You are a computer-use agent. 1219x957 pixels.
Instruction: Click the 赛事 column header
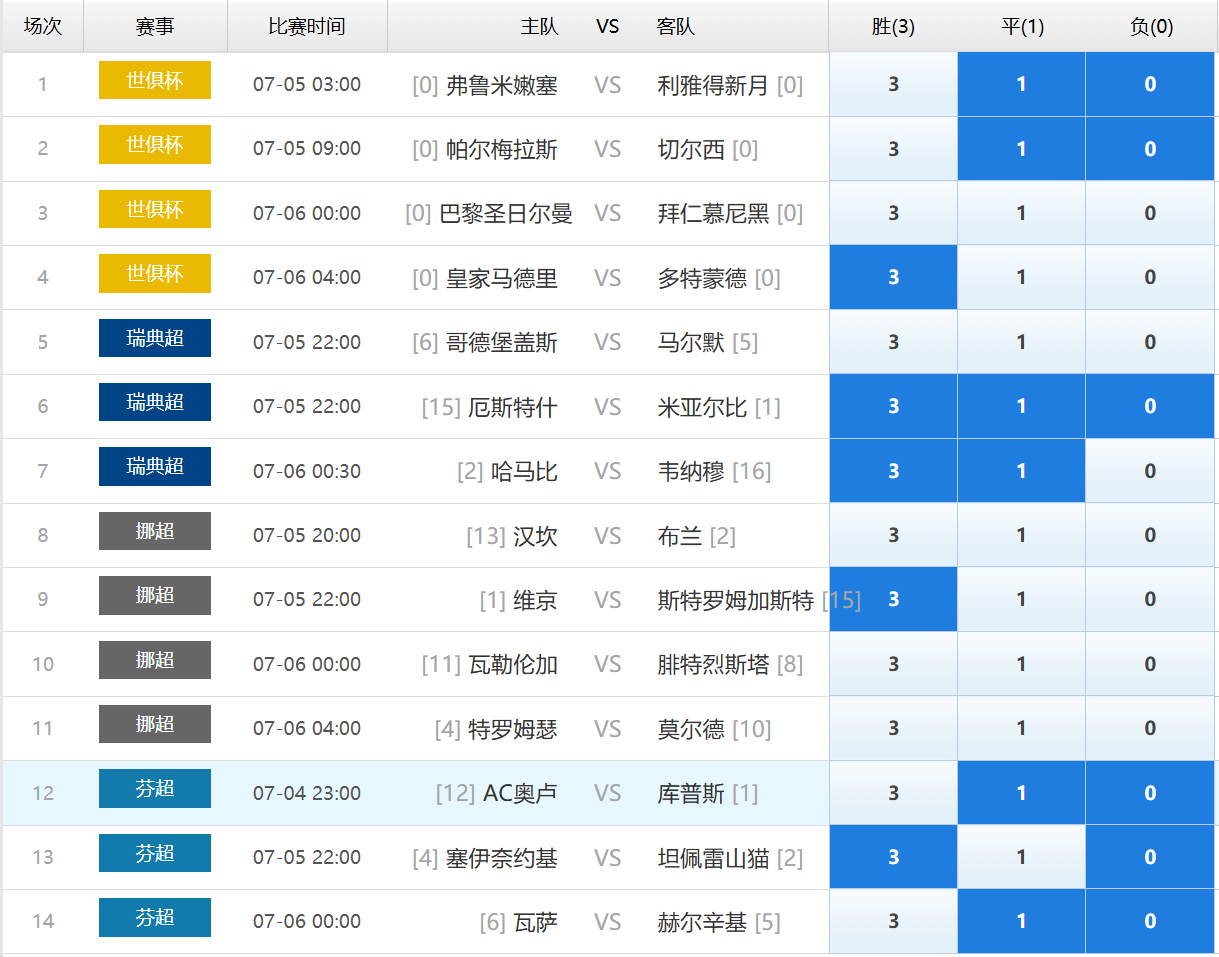(155, 26)
